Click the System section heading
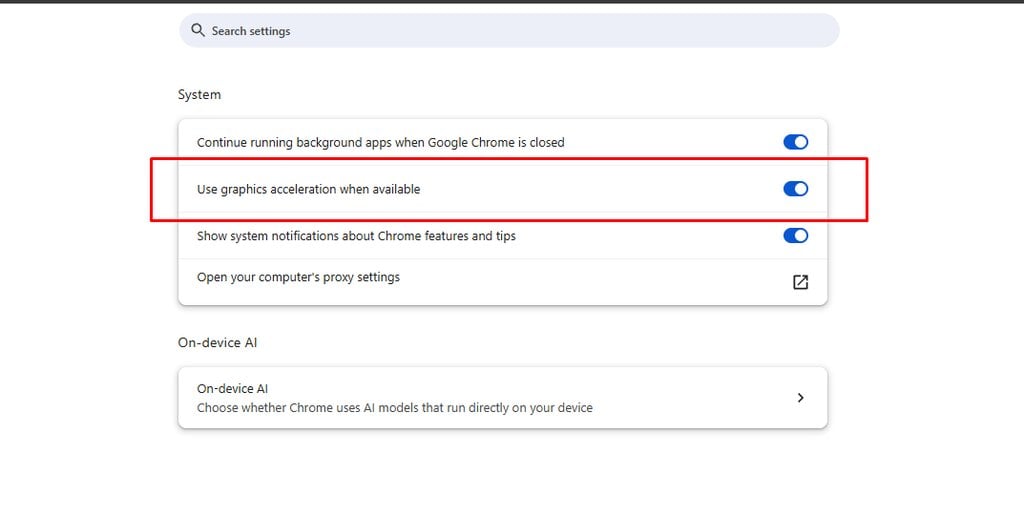The height and width of the screenshot is (512, 1024). (199, 94)
